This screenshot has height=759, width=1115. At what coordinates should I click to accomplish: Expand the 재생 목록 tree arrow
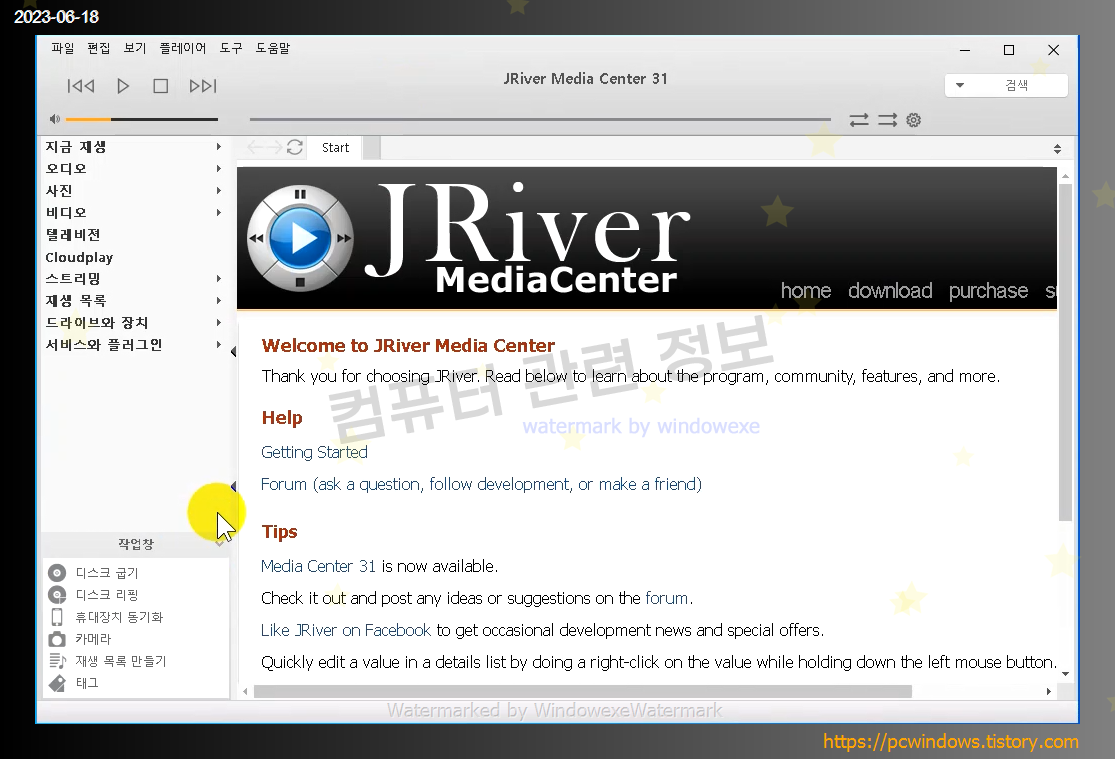pos(219,301)
